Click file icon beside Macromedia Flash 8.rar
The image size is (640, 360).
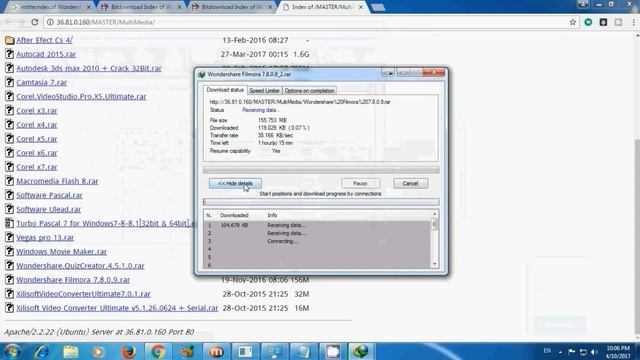coord(9,181)
